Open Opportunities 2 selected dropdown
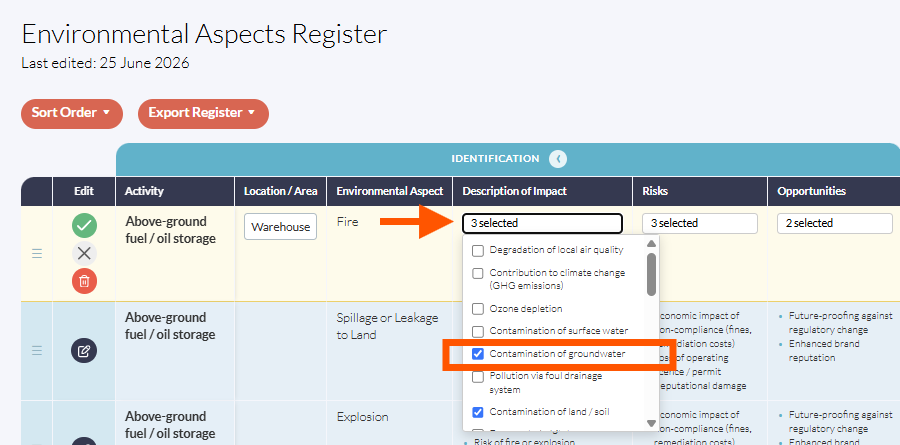This screenshot has width=900, height=445. pyautogui.click(x=835, y=223)
